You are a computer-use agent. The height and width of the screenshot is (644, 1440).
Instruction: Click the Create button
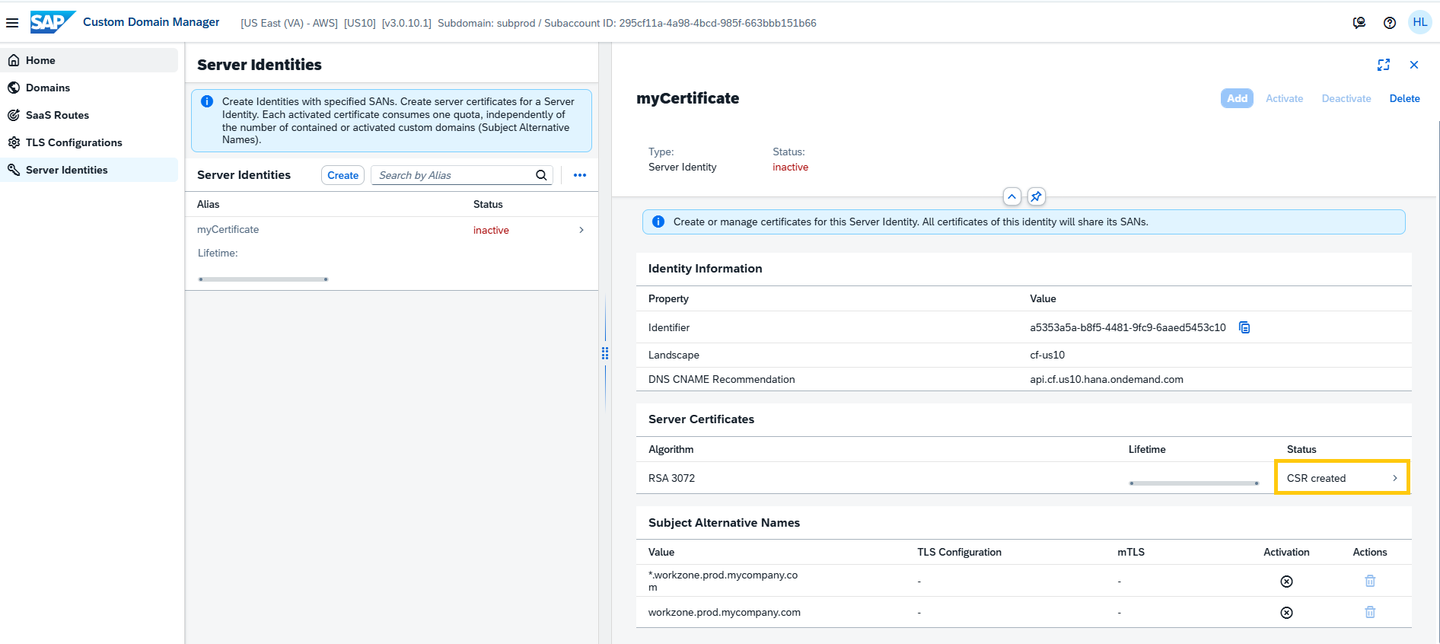[343, 175]
